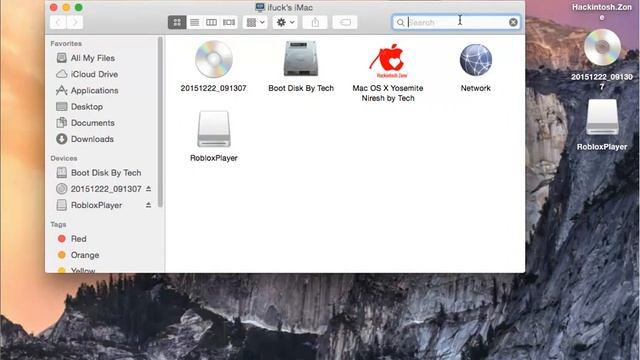This screenshot has height=360, width=640.
Task: Focus the Search field
Action: pyautogui.click(x=456, y=22)
